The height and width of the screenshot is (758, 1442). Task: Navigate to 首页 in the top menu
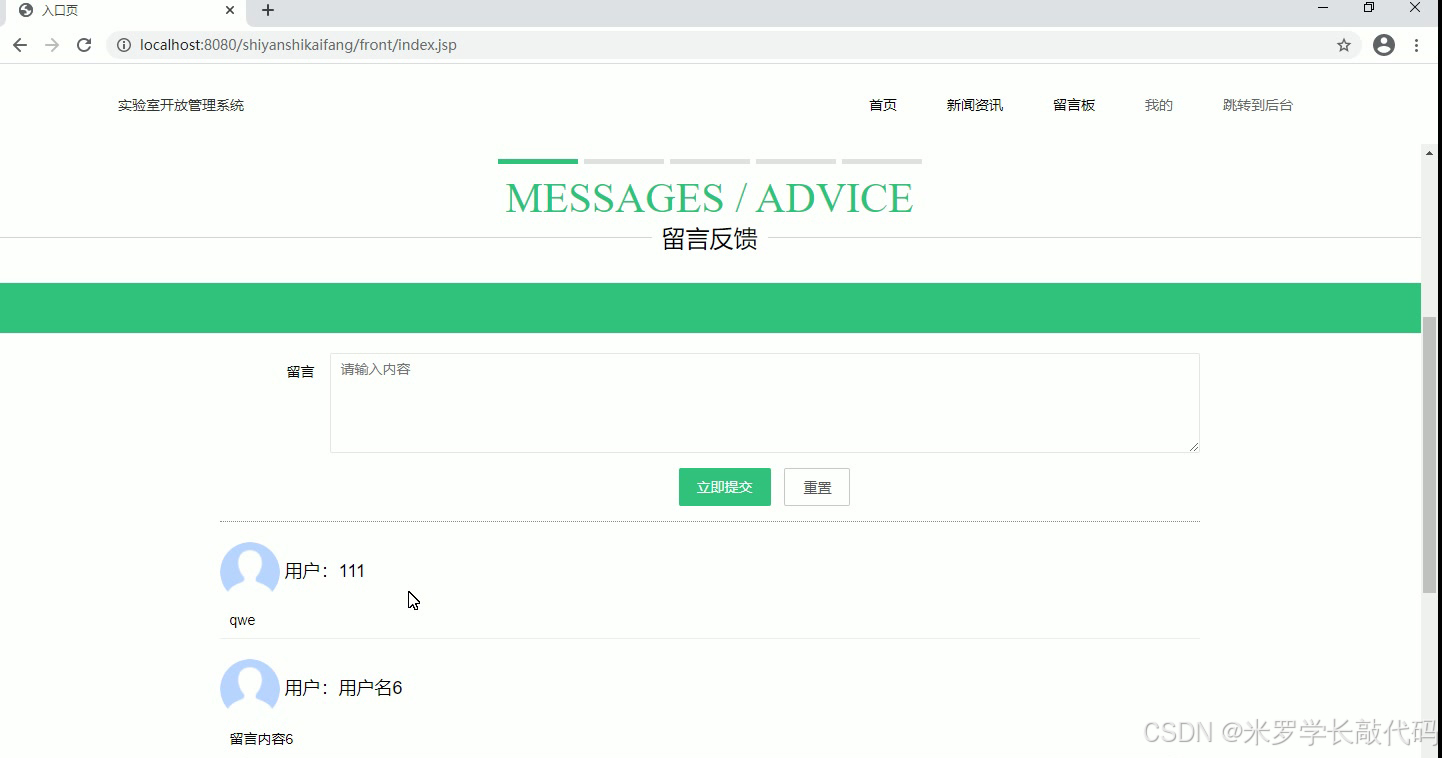point(882,104)
